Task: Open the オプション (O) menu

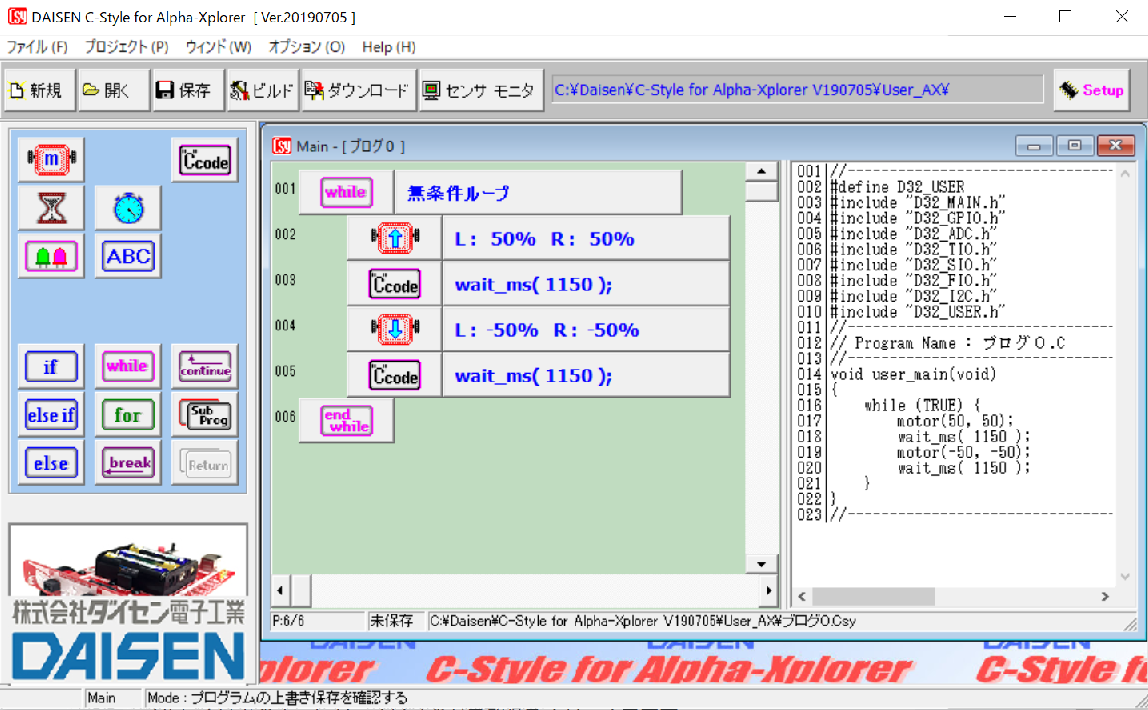Action: coord(307,47)
